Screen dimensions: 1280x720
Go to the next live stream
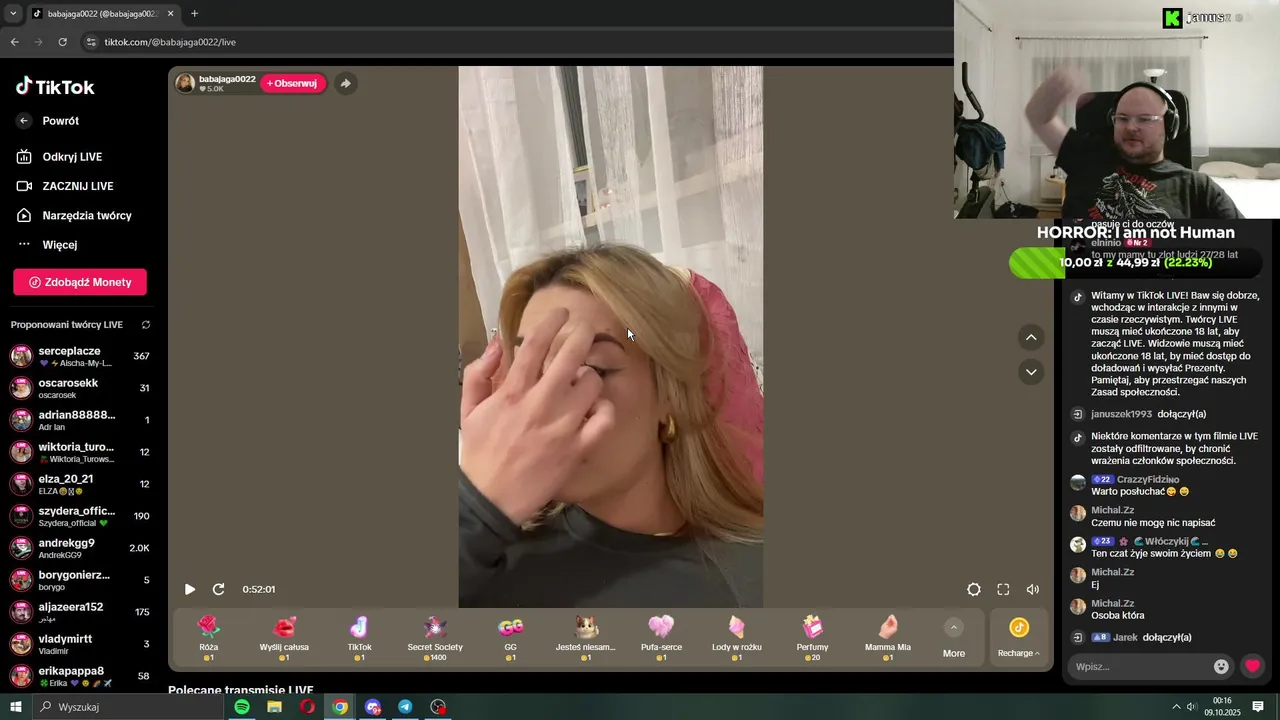click(1031, 372)
